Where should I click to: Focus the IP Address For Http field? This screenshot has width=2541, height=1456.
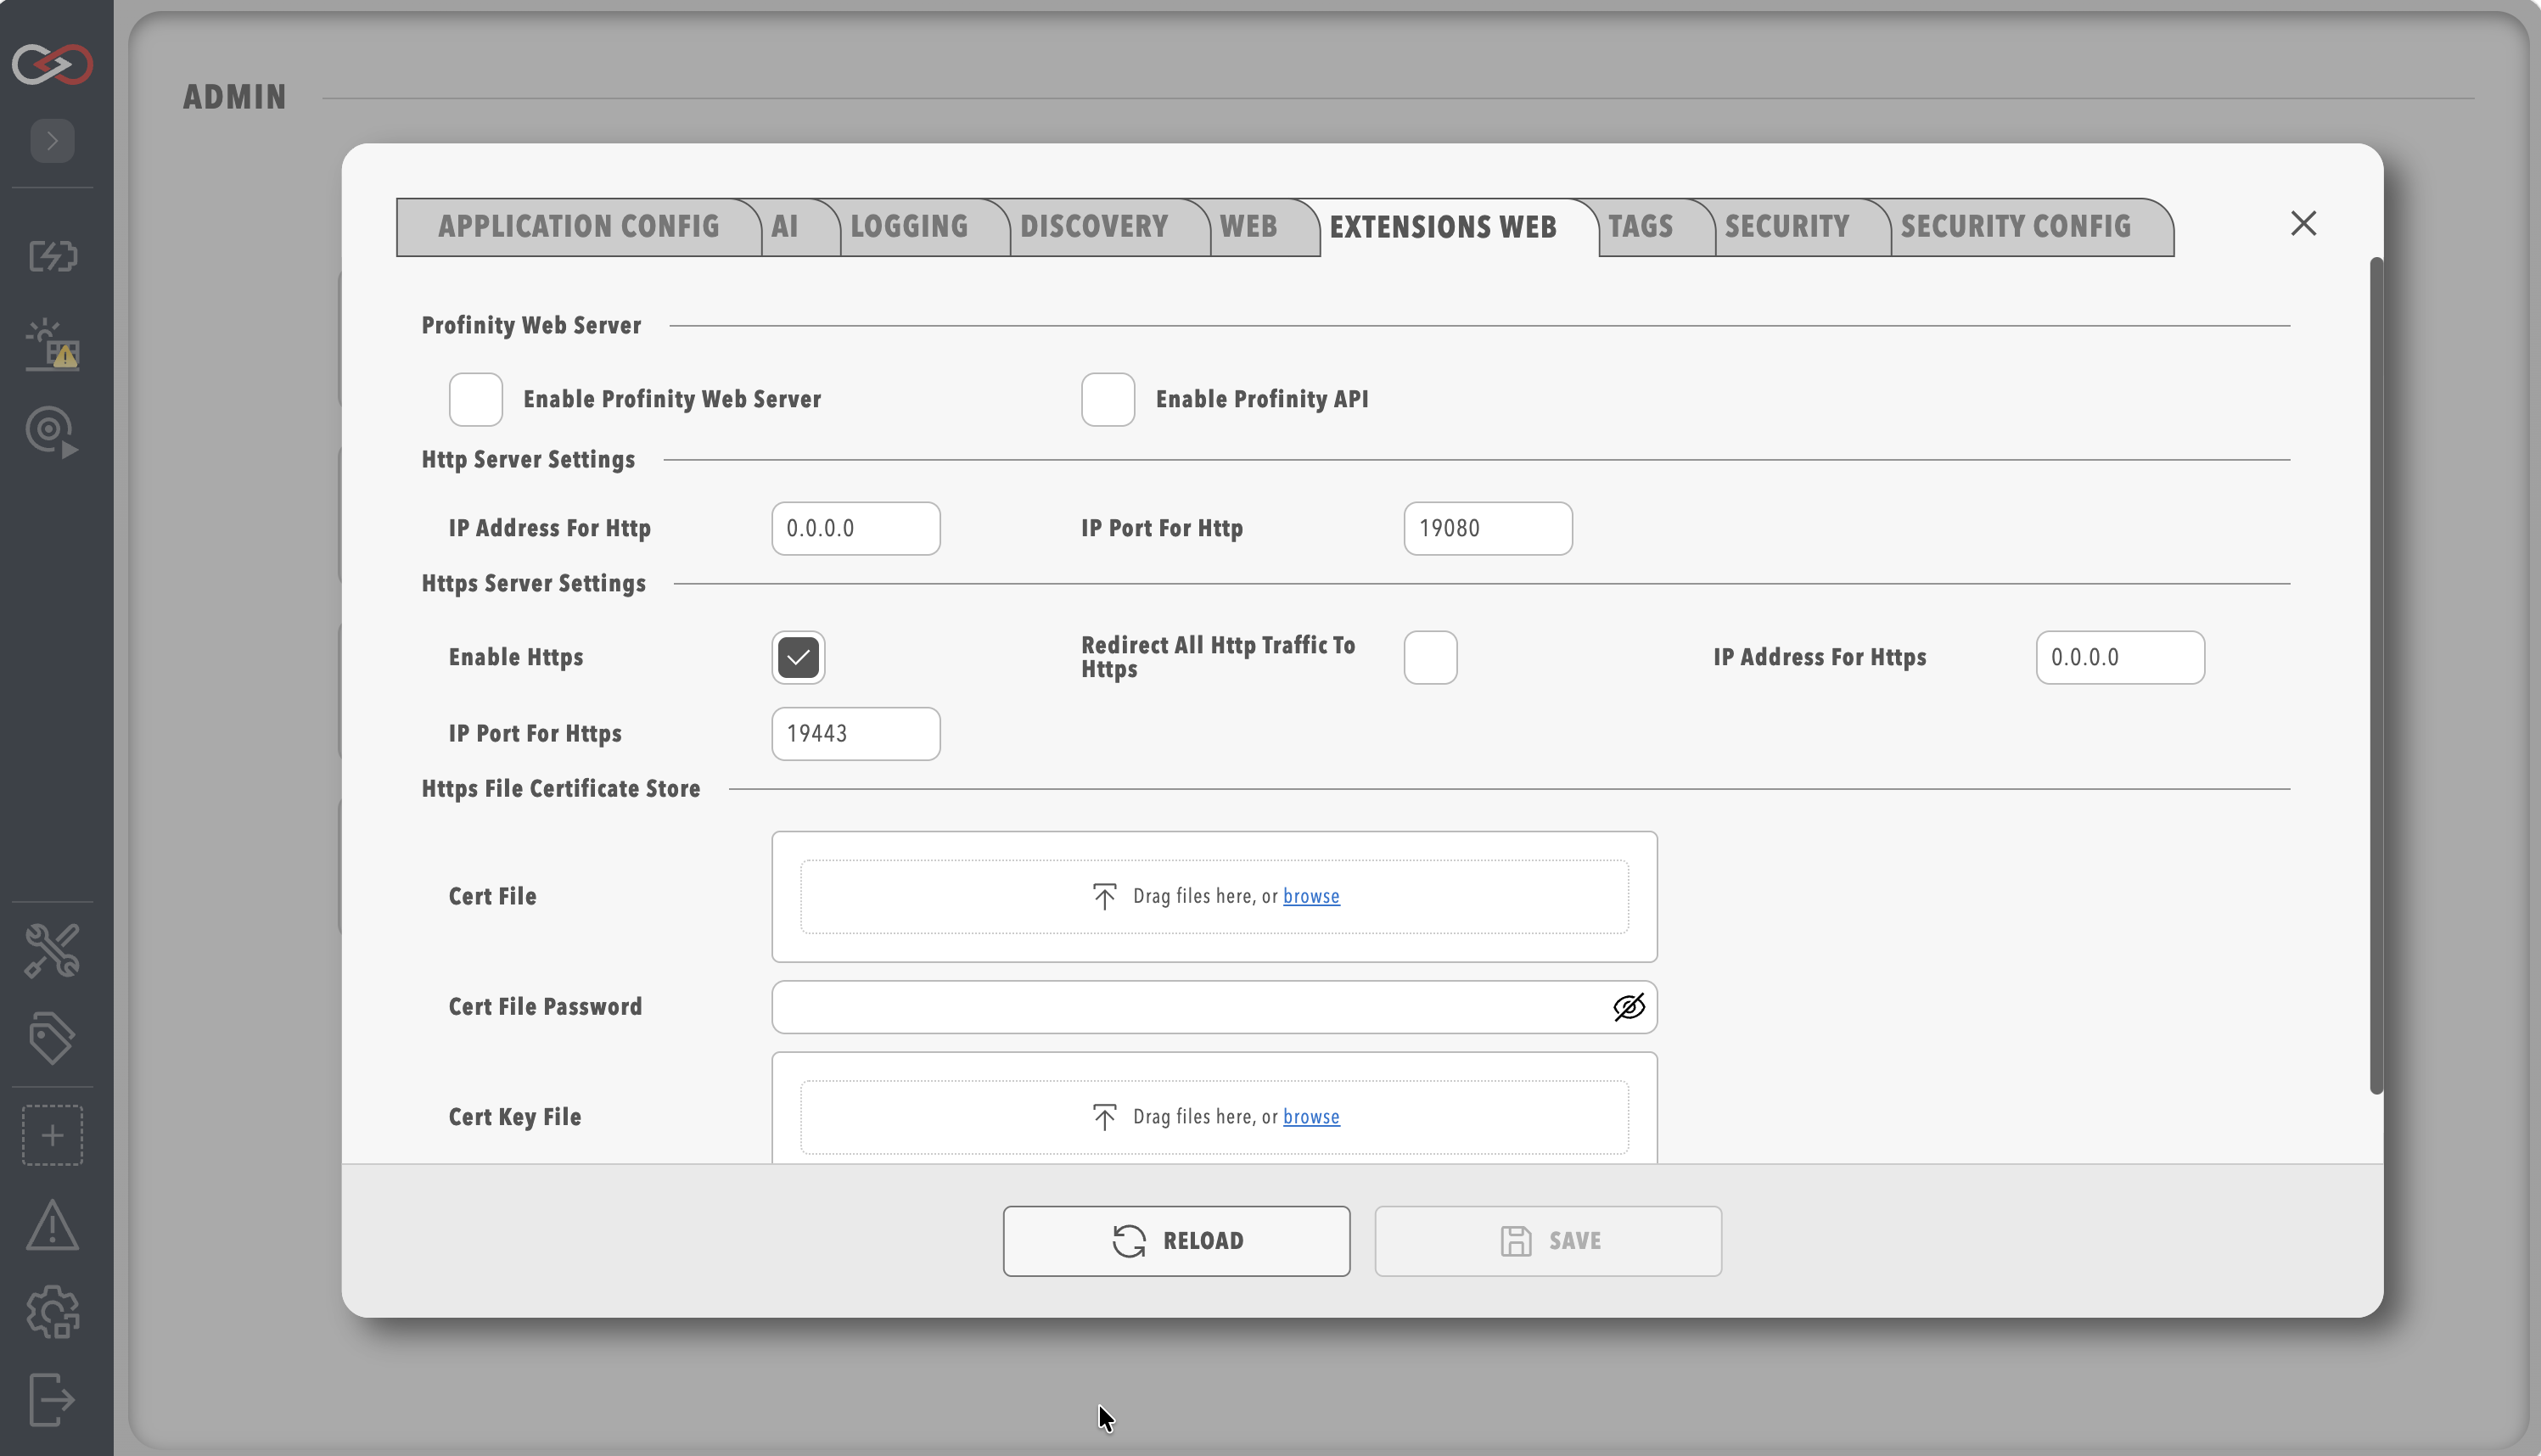[855, 528]
